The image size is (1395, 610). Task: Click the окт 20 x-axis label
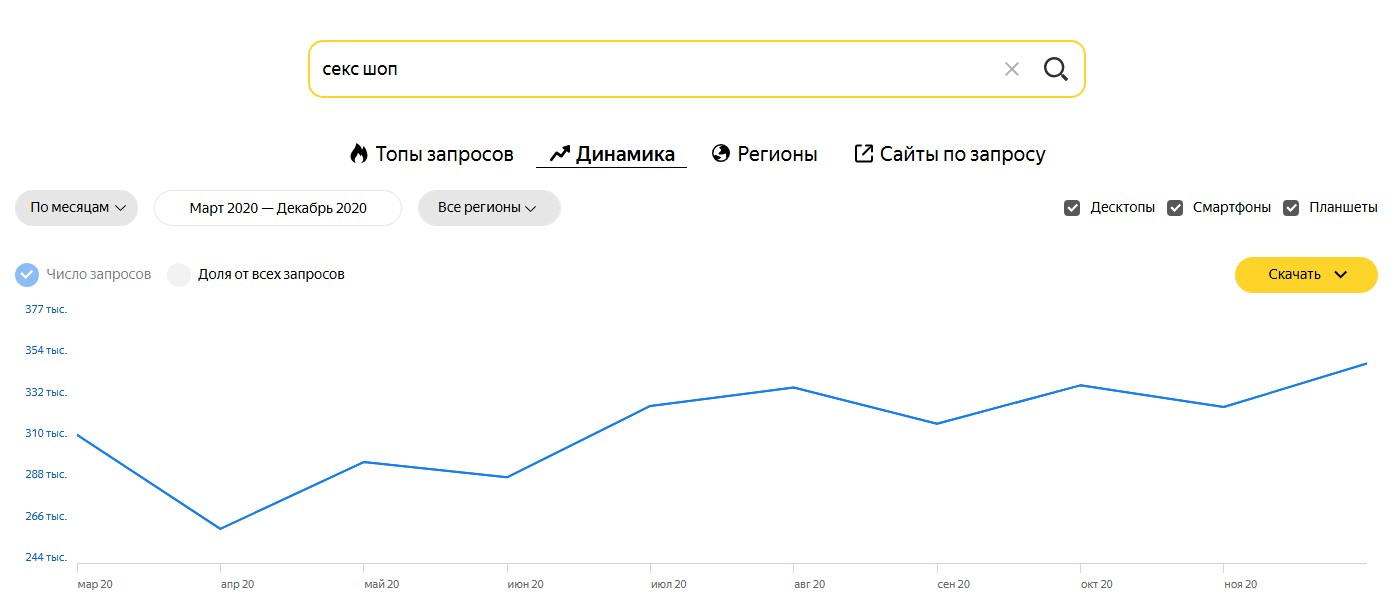(1097, 584)
